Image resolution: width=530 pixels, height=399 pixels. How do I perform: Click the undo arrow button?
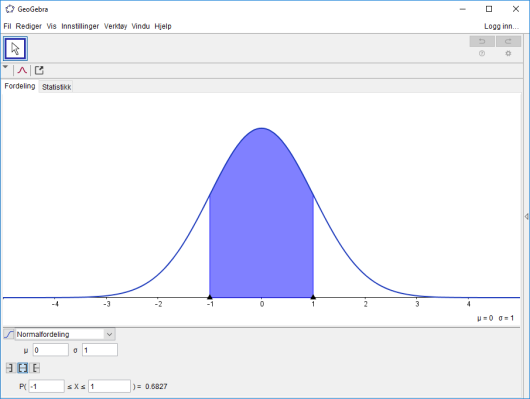pos(482,41)
